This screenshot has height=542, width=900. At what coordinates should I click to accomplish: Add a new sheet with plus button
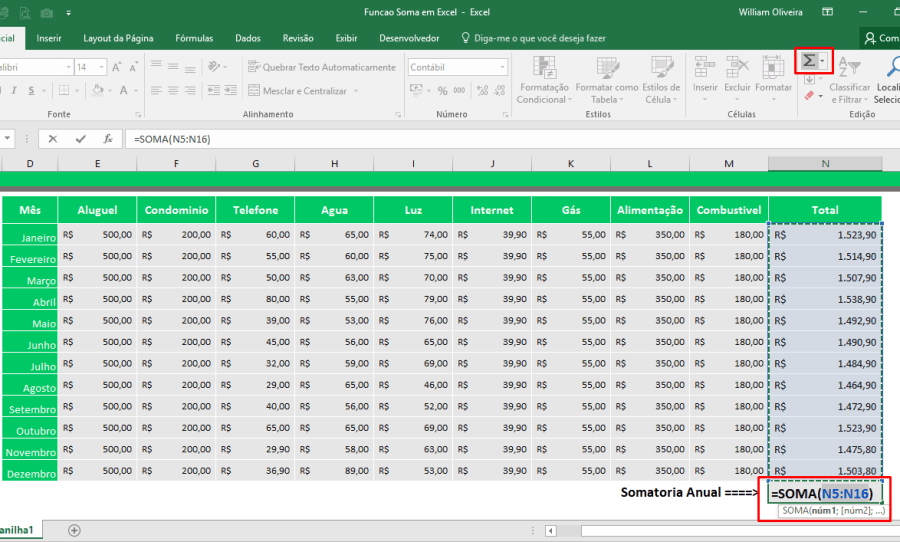click(x=74, y=531)
